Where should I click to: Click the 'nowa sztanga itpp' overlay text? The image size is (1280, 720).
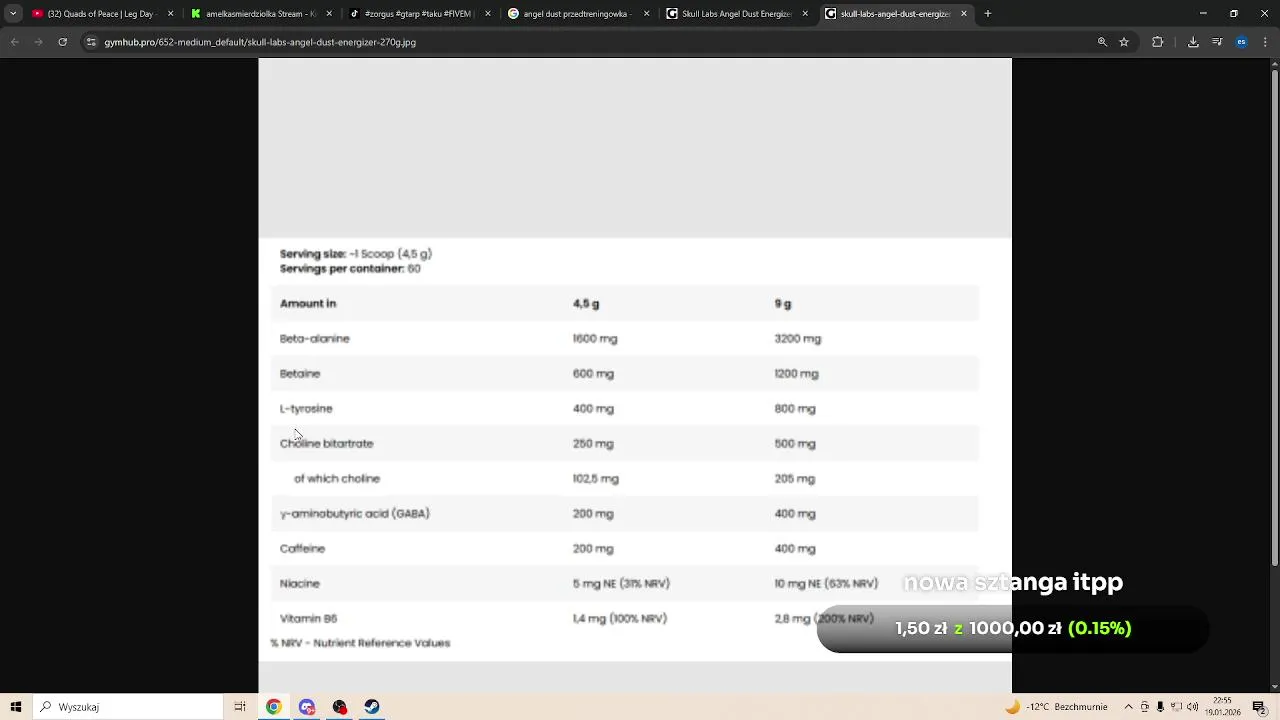(1013, 582)
